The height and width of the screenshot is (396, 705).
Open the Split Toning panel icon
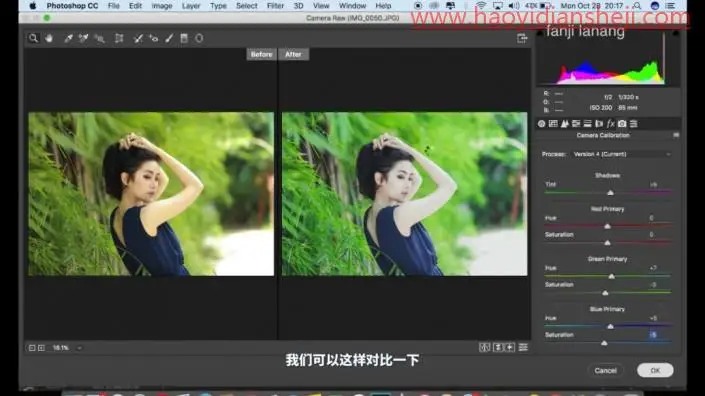[x=587, y=124]
